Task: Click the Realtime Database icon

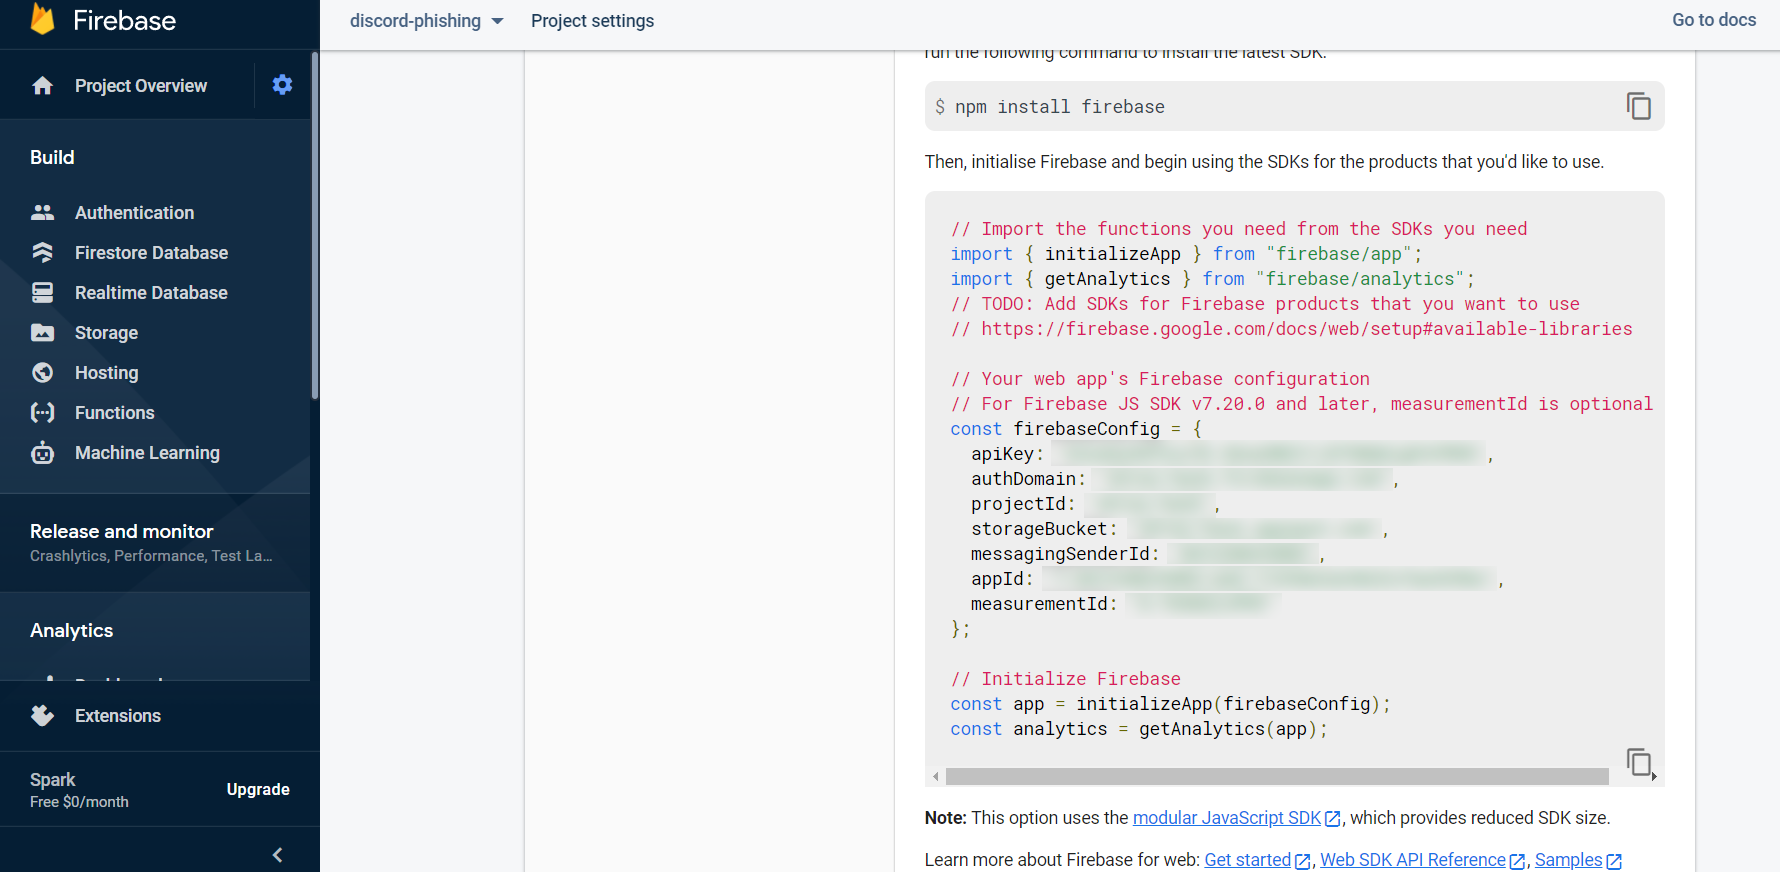Action: [x=42, y=292]
